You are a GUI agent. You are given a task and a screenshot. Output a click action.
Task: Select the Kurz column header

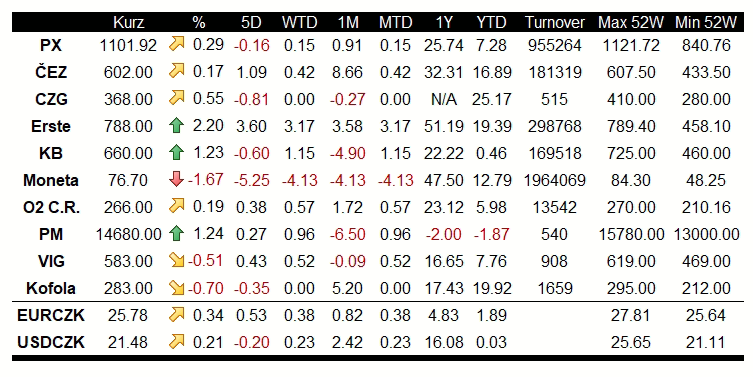[x=128, y=22]
